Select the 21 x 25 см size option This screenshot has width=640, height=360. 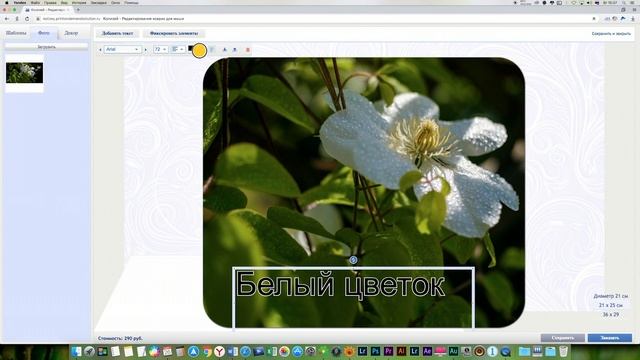click(x=611, y=305)
